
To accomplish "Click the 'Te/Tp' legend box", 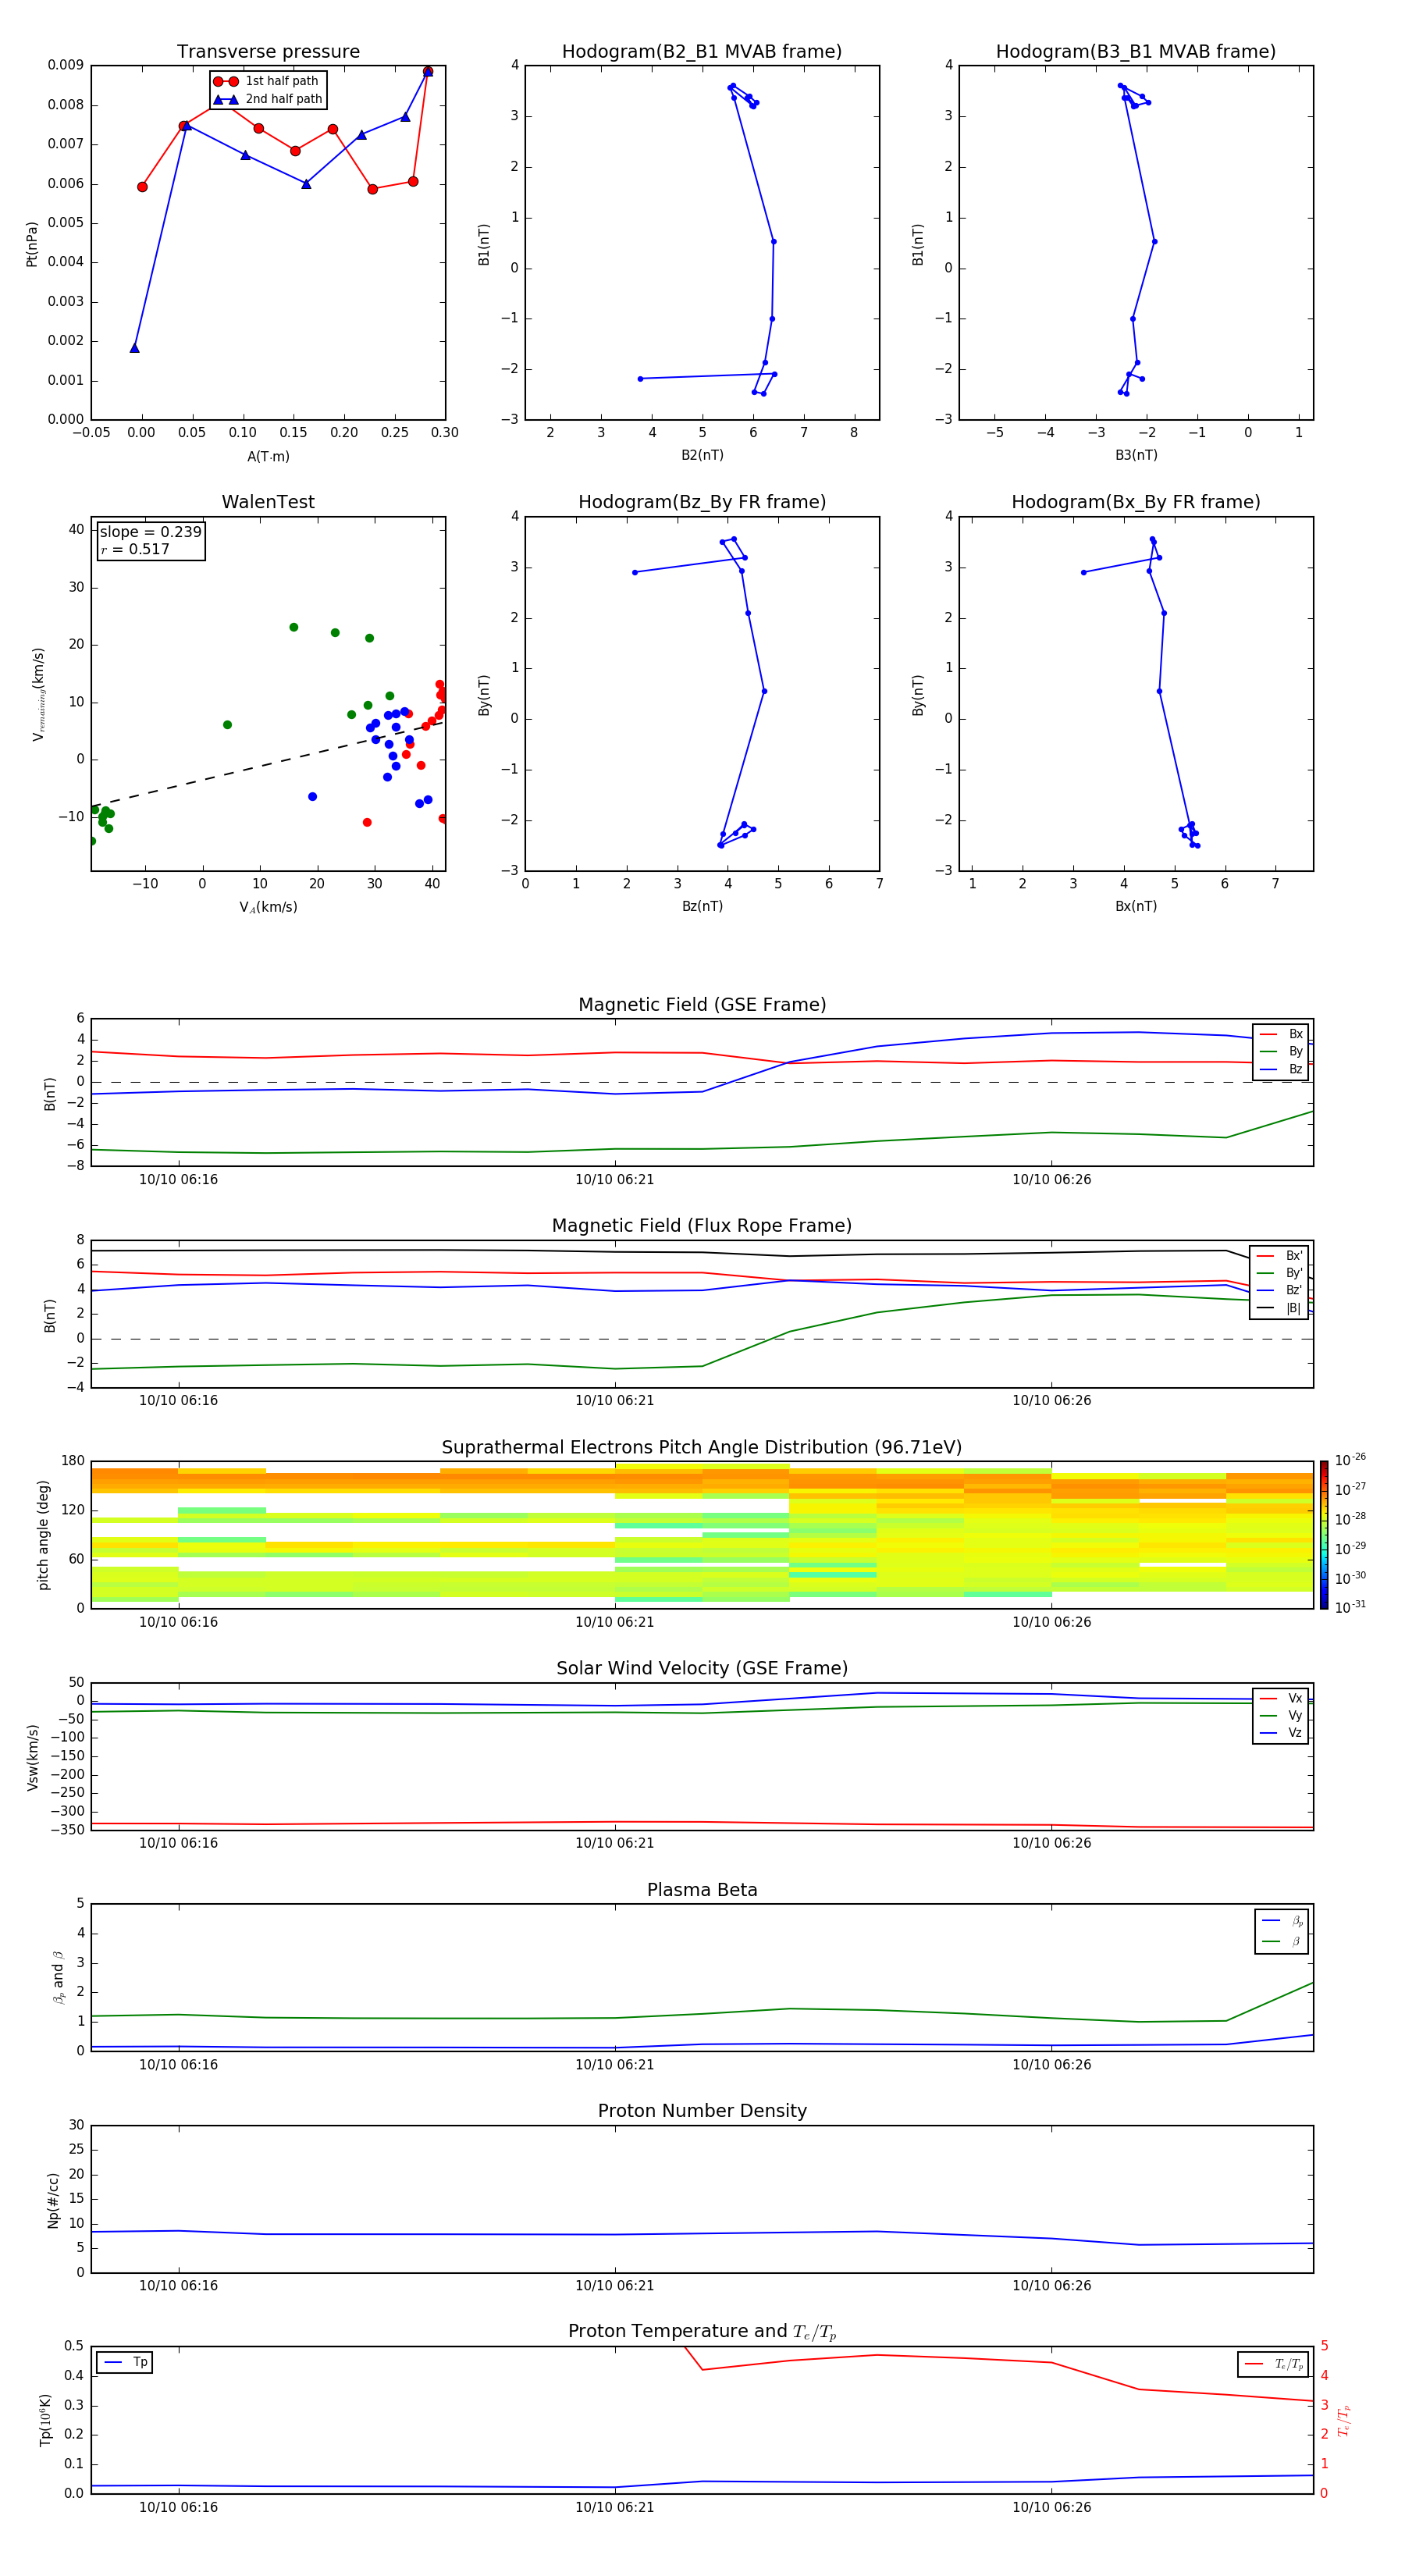I will (1273, 2364).
